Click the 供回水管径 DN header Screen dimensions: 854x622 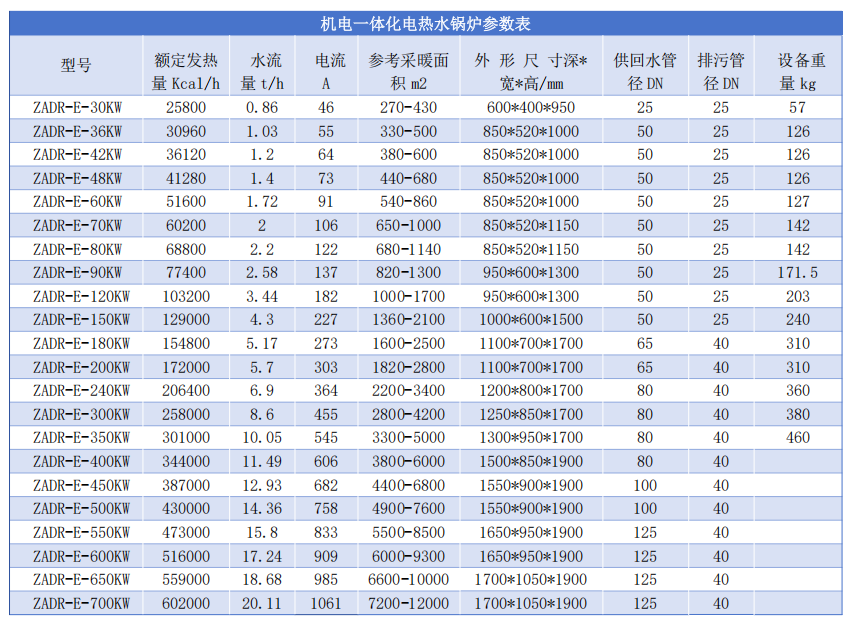coord(645,66)
